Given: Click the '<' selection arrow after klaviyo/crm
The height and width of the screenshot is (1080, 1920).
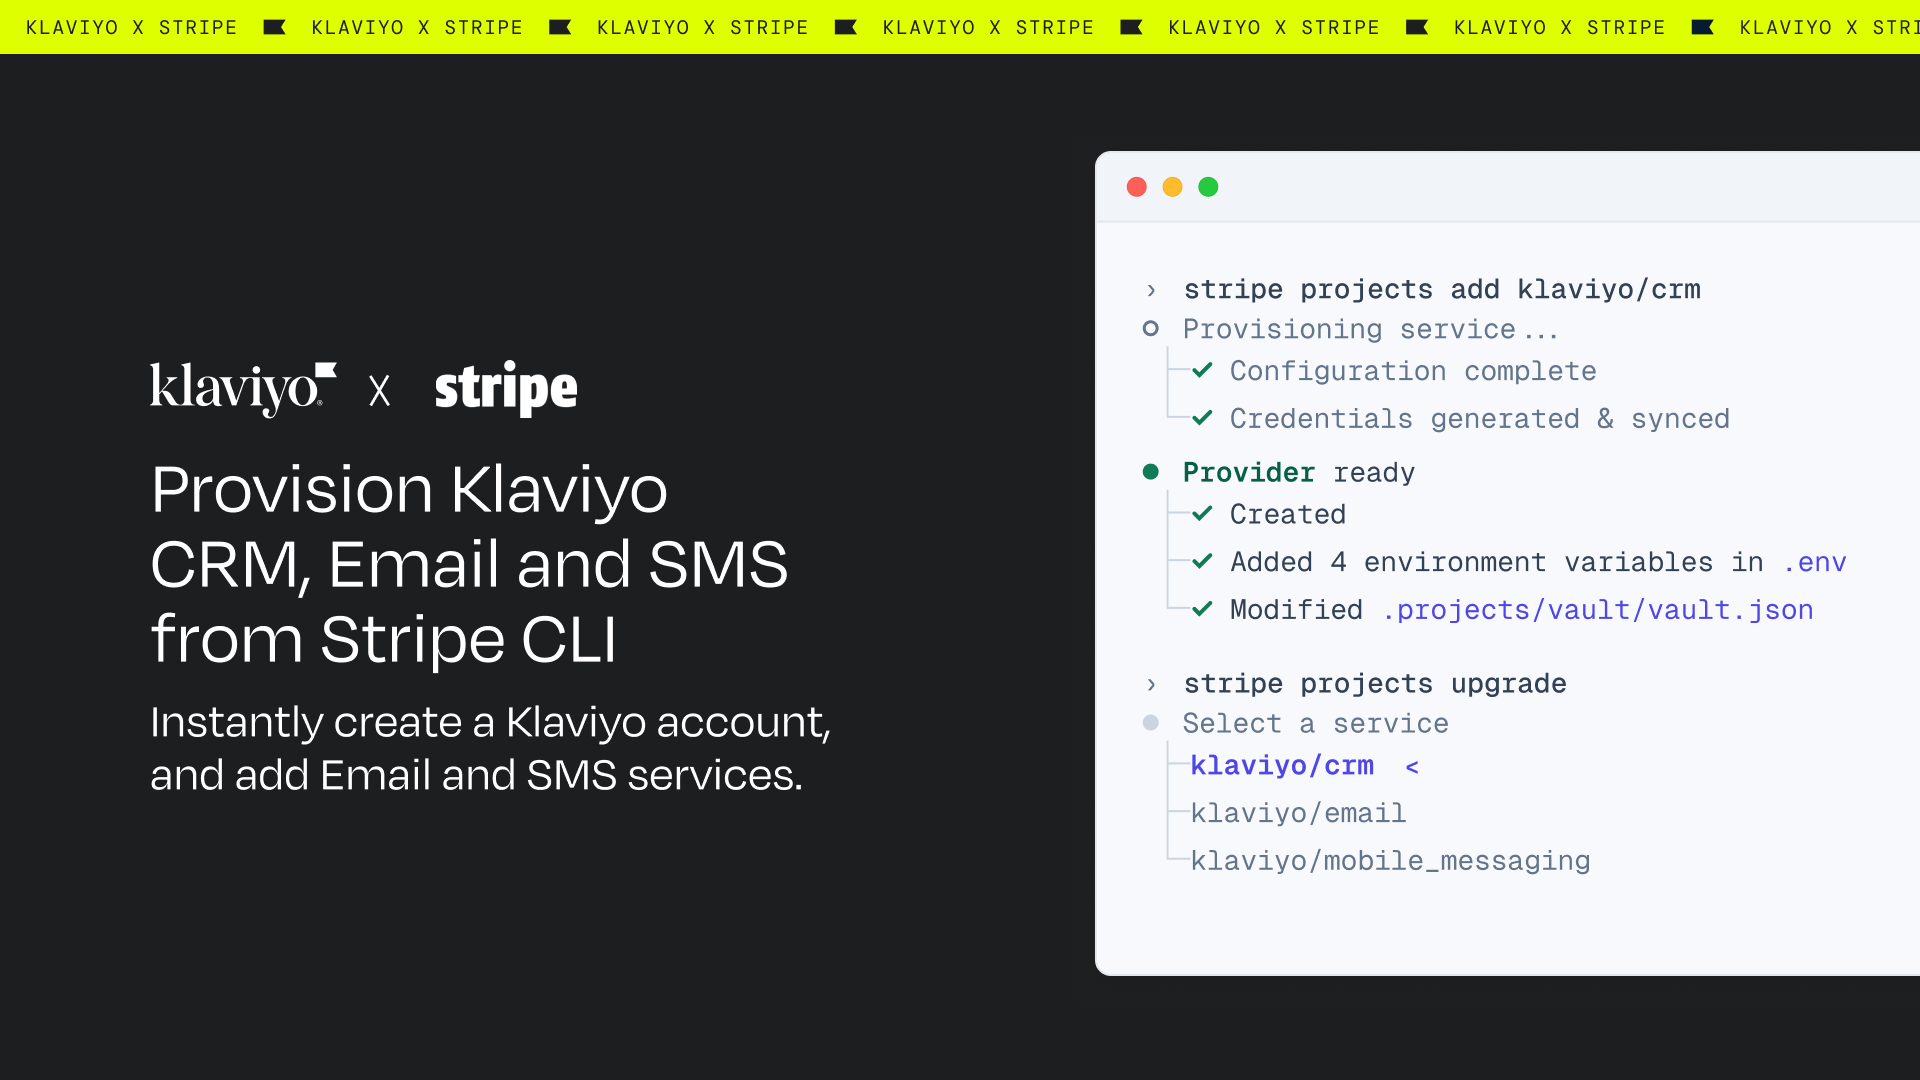Looking at the screenshot, I should pos(1412,767).
